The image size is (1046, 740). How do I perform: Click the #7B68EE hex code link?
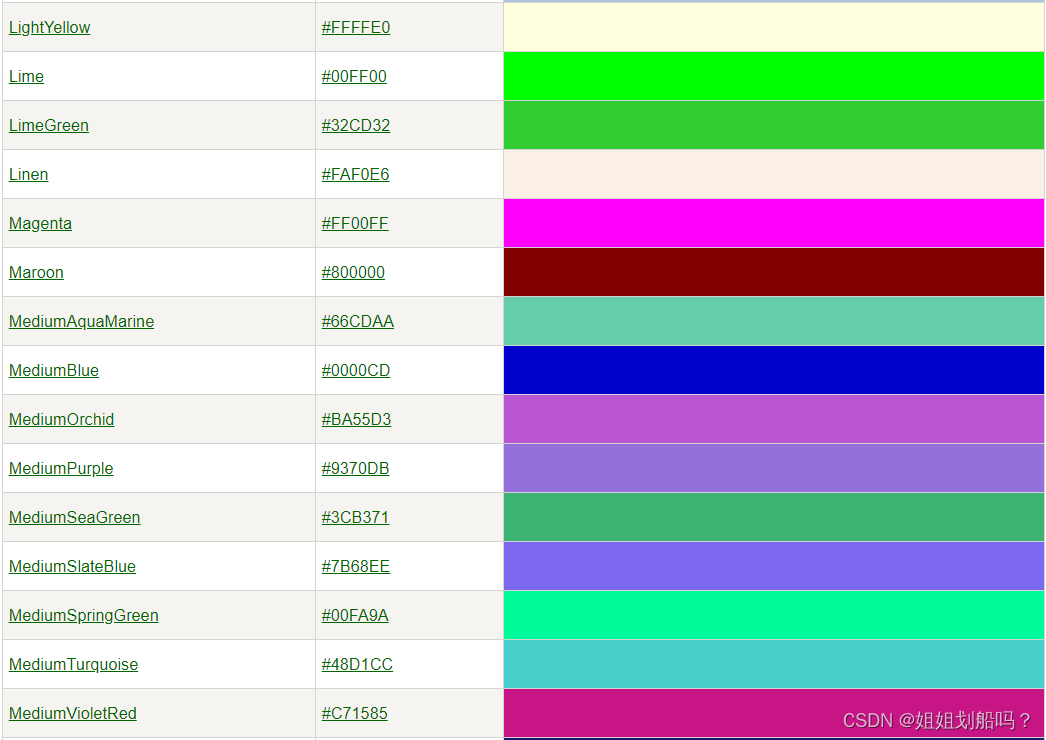(x=356, y=567)
